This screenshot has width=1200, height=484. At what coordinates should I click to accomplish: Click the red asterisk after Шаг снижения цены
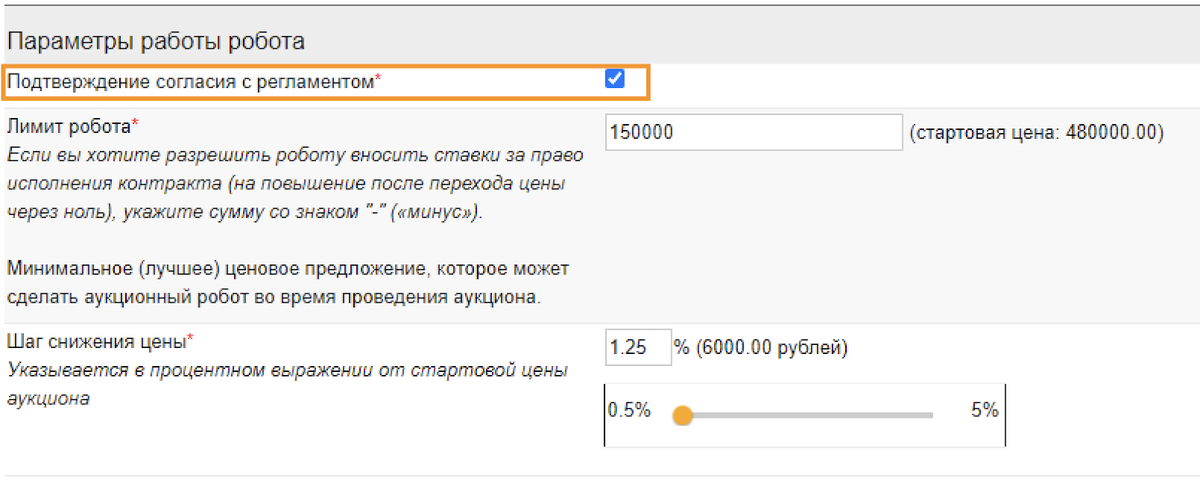click(191, 338)
